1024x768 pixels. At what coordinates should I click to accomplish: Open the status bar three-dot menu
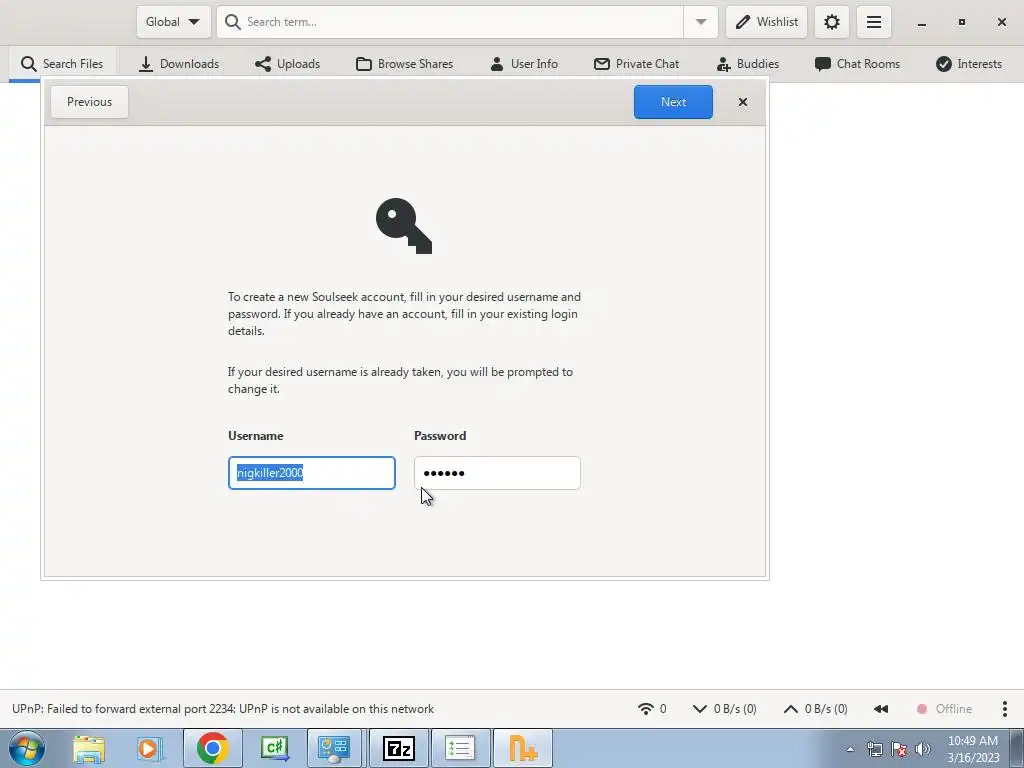pos(1004,709)
